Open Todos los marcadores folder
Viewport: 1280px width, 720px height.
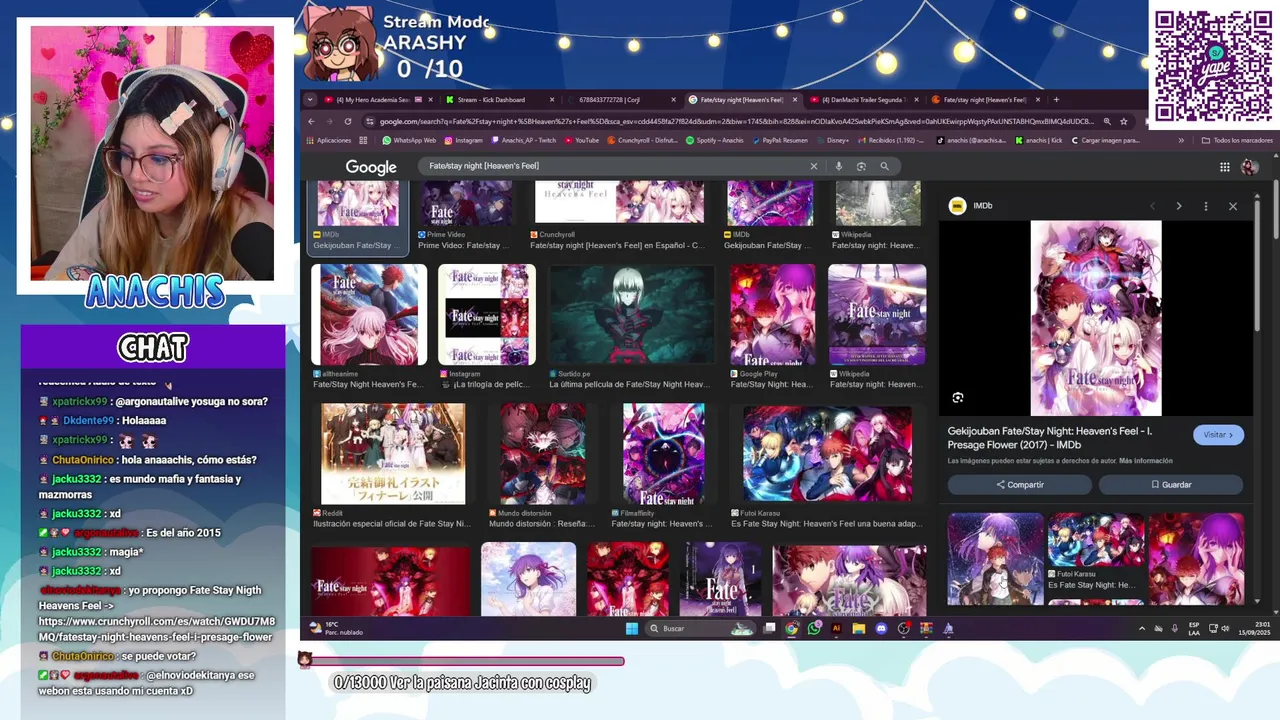tap(1238, 140)
